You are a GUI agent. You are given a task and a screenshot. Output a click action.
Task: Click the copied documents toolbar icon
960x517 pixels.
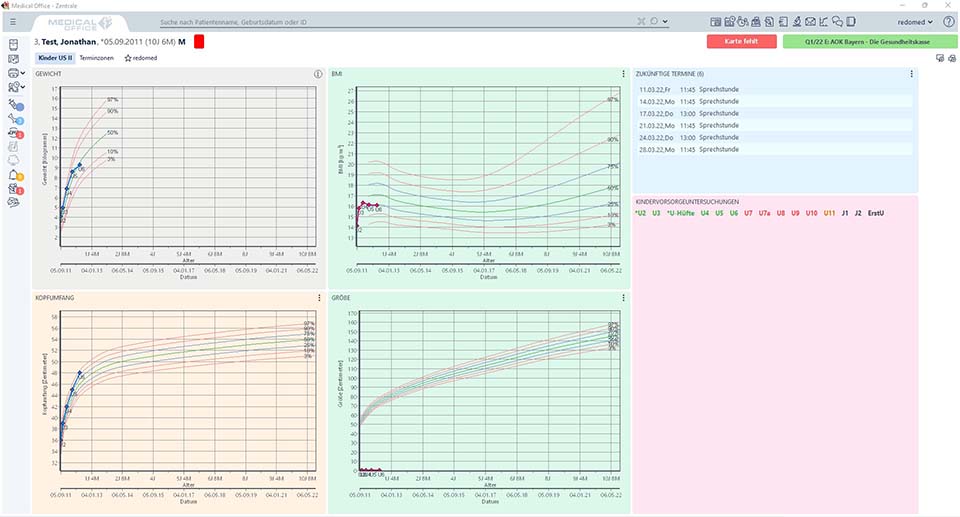click(x=770, y=22)
